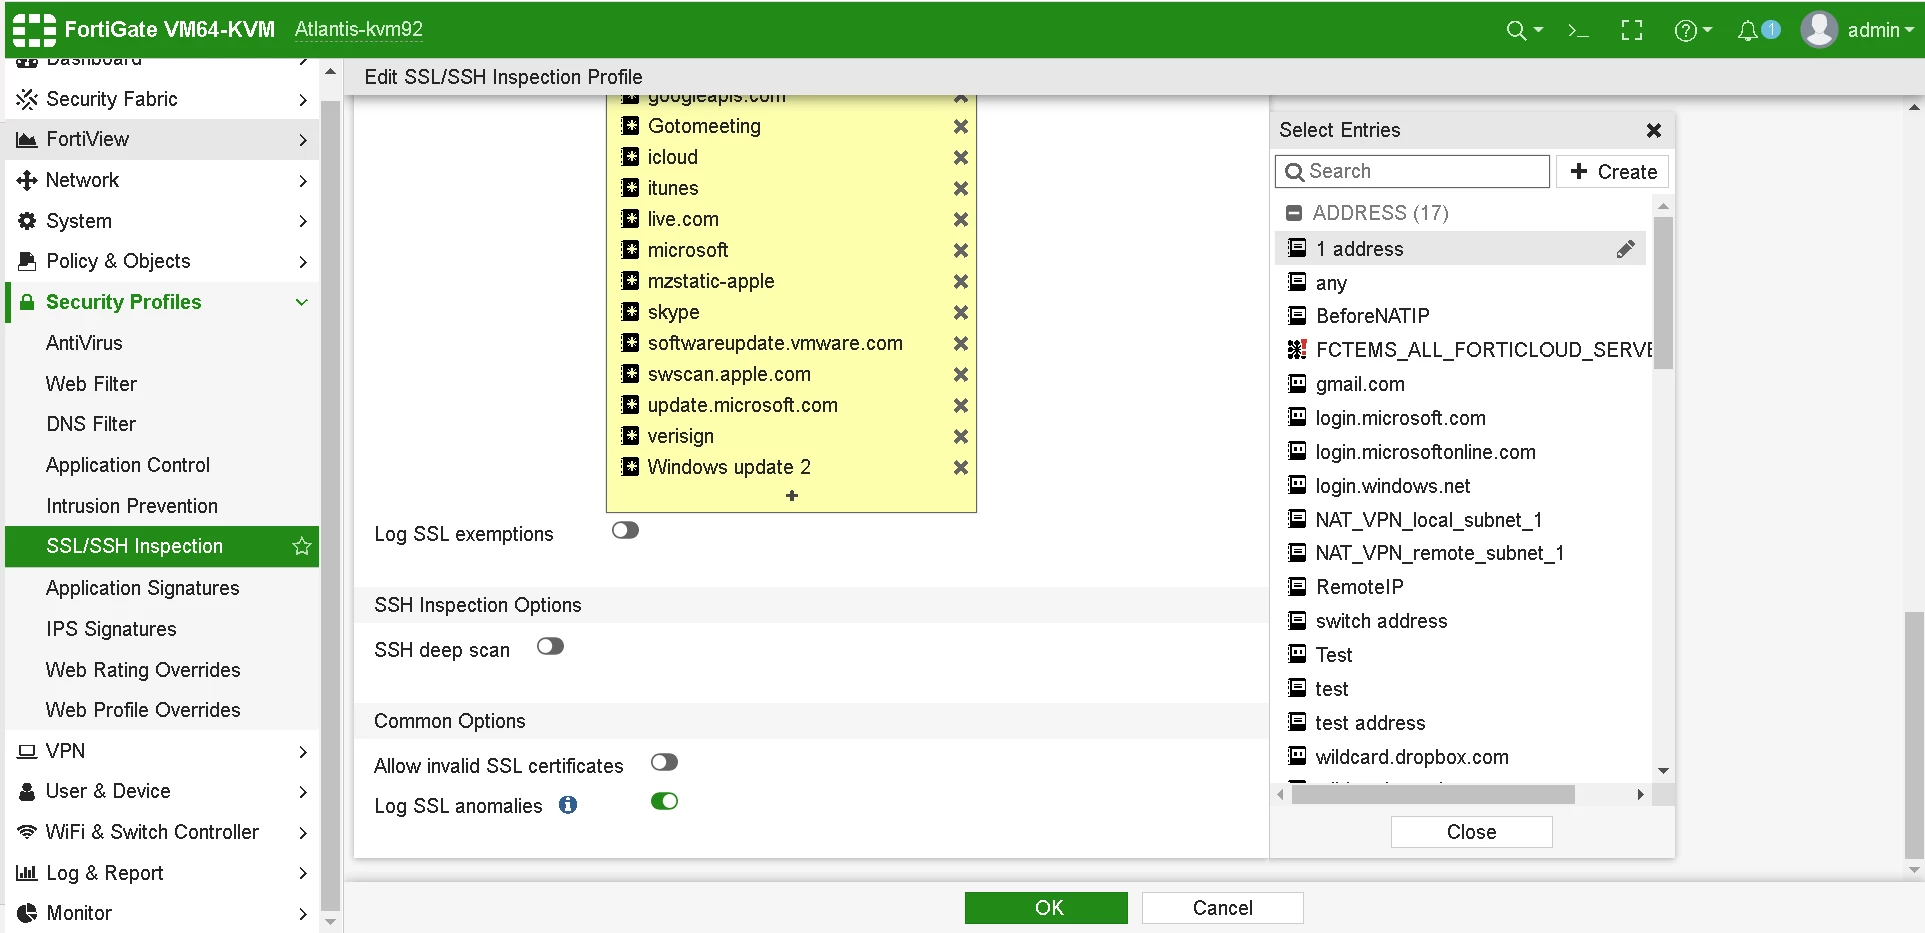
Task: Focus the Search field in Select Entries
Action: coord(1412,171)
